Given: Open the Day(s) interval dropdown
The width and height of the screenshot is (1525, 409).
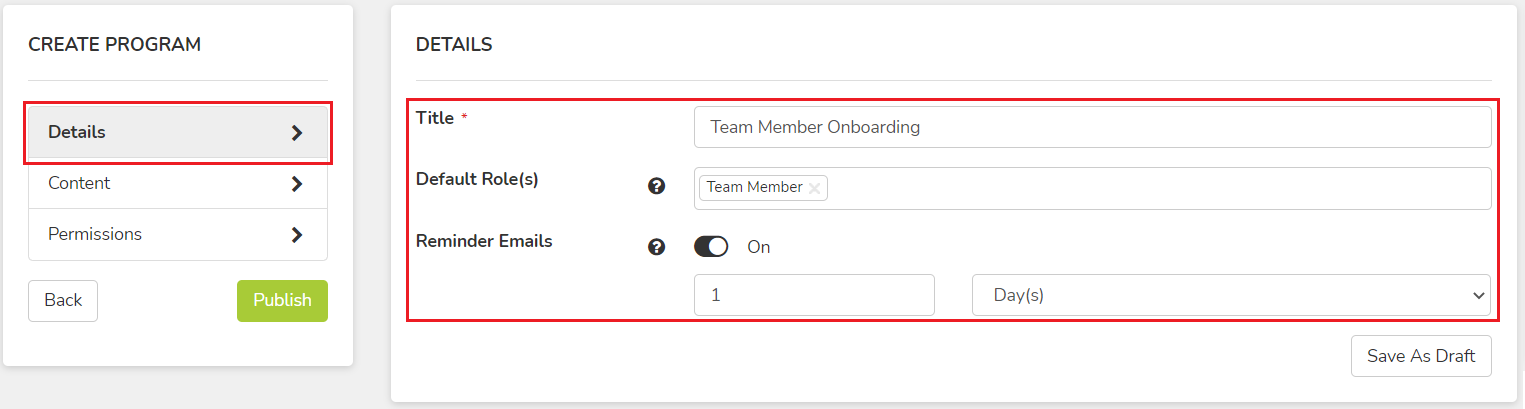Looking at the screenshot, I should click(x=1231, y=295).
